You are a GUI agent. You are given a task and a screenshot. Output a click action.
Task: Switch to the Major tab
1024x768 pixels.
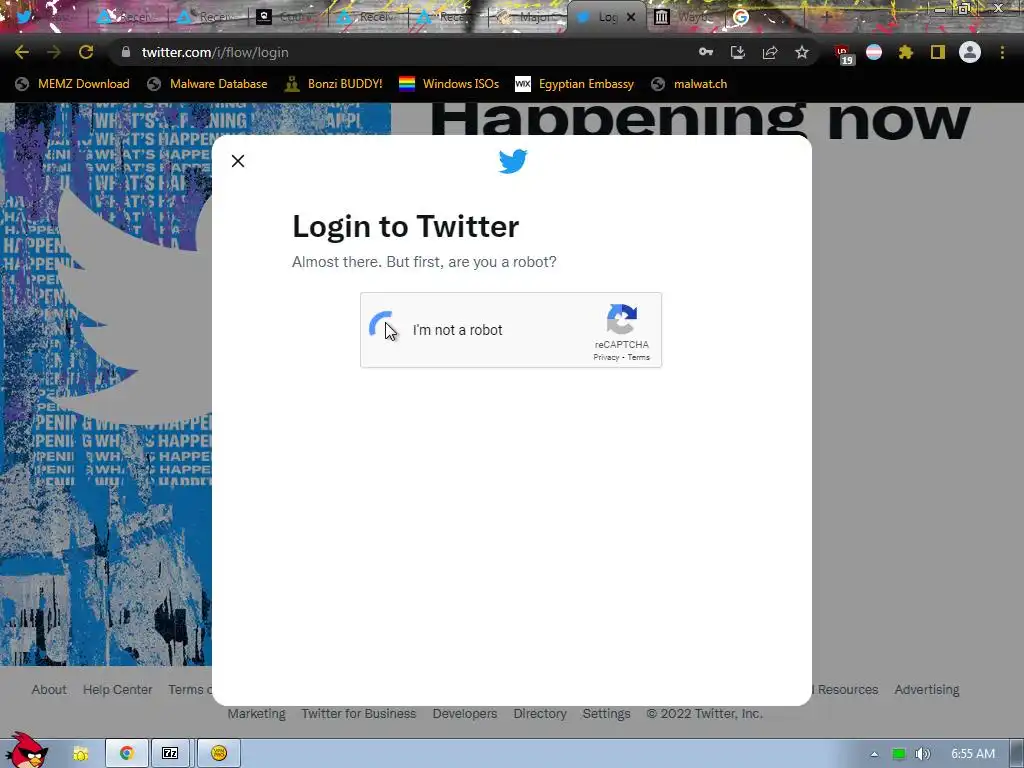[x=528, y=17]
